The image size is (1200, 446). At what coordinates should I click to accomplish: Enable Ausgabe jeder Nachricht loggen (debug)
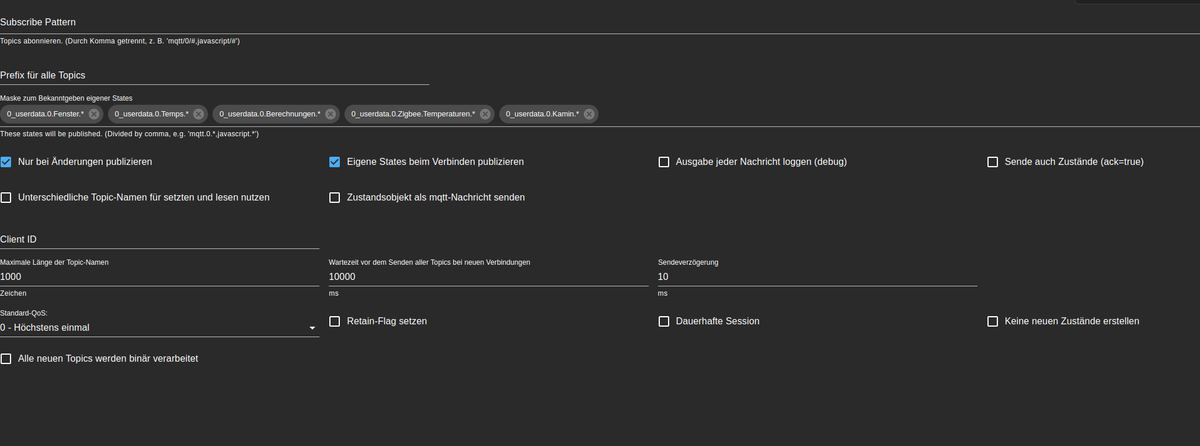coord(664,161)
